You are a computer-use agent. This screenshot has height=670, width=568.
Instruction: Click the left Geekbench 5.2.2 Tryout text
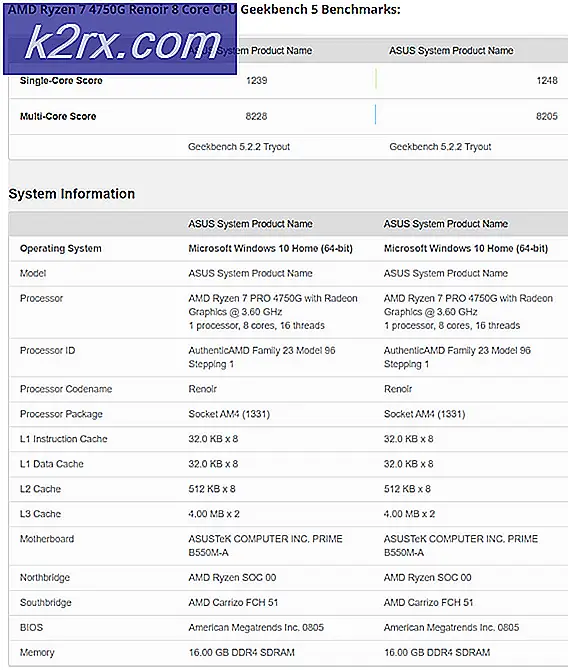click(239, 147)
